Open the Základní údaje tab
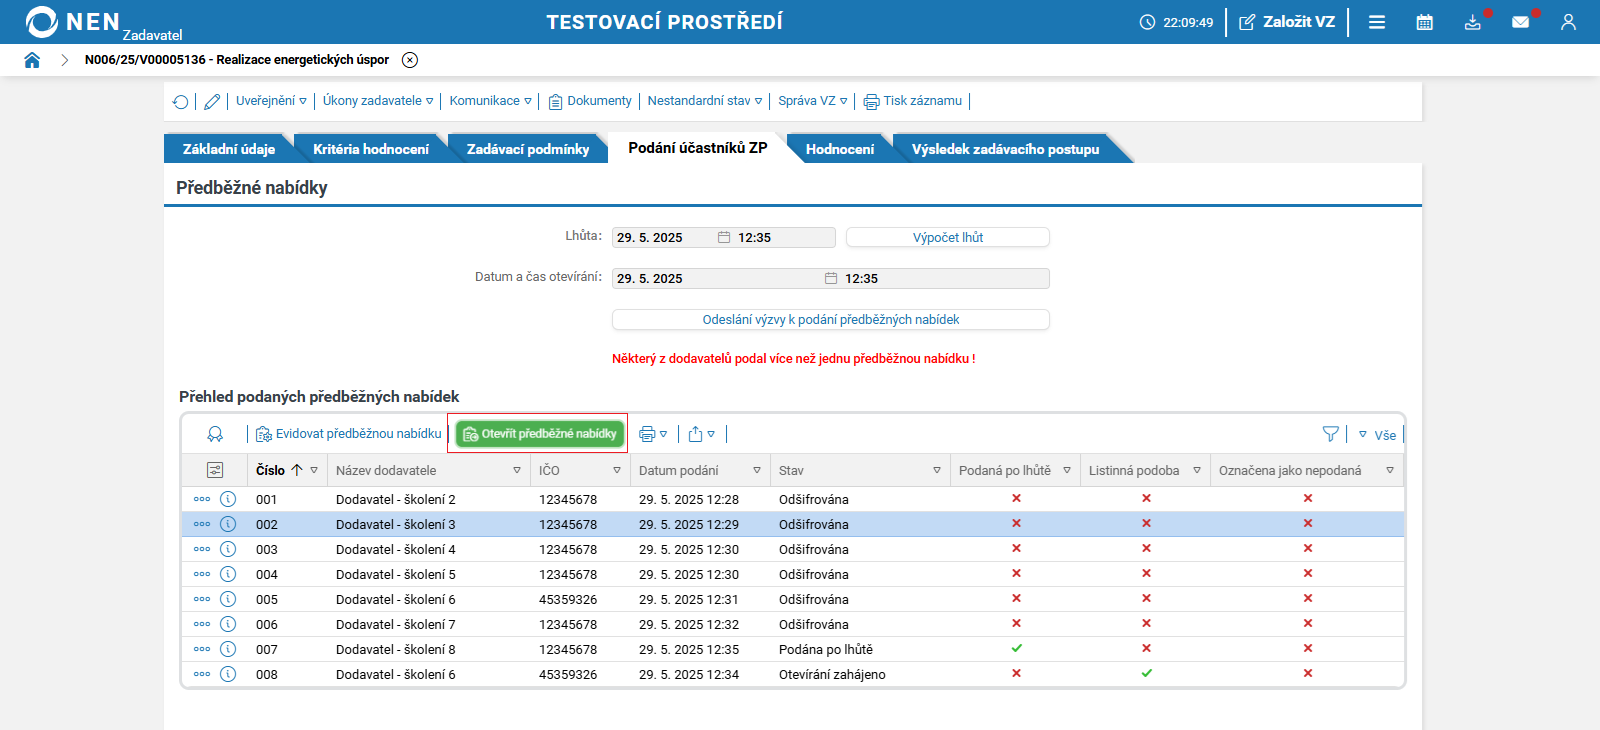Screen dimensions: 1600x730 228,149
